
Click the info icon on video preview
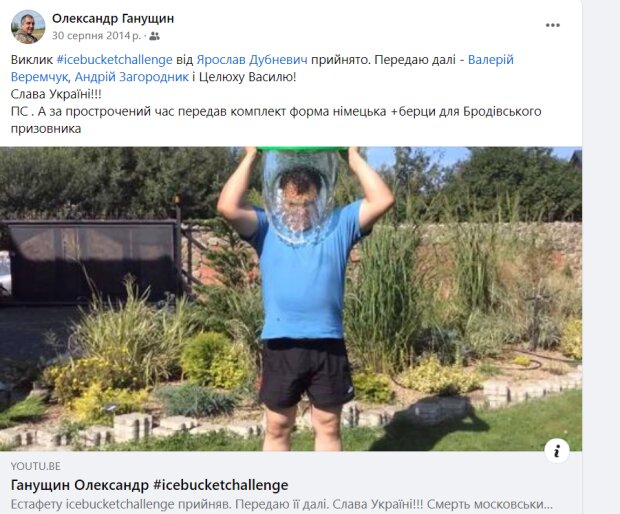pyautogui.click(x=557, y=451)
